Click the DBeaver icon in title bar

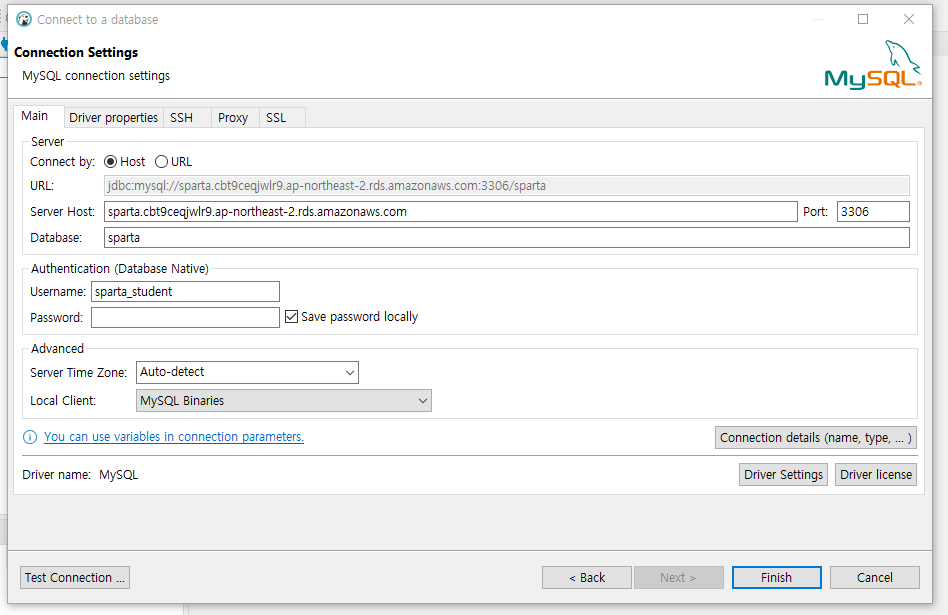[24, 19]
